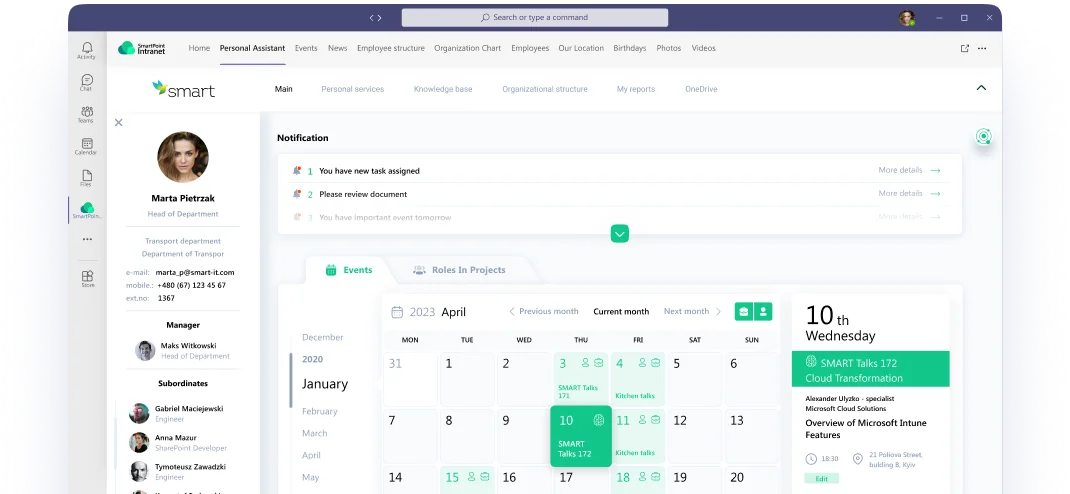Toggle the person events filter button
1070x494 pixels.
tap(763, 311)
